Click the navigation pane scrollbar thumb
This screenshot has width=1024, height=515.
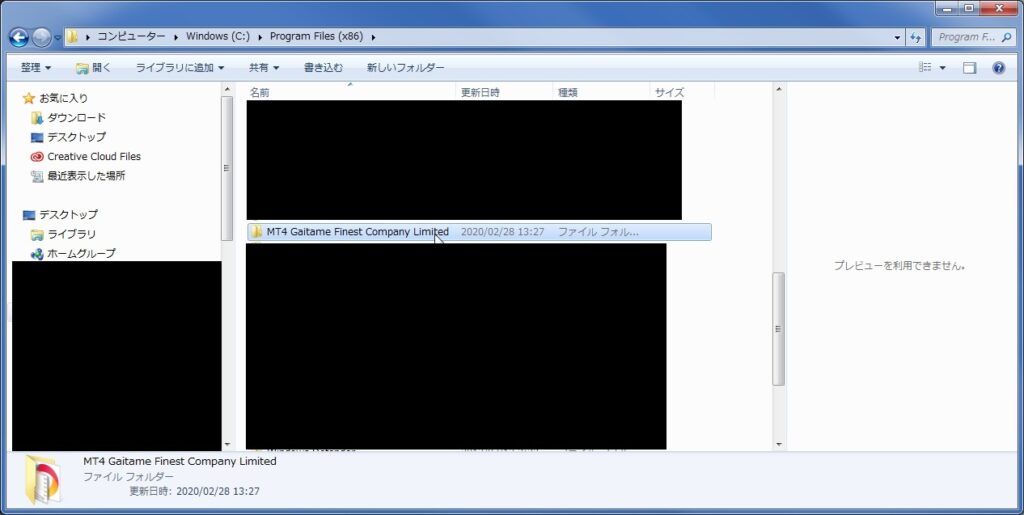coord(227,168)
